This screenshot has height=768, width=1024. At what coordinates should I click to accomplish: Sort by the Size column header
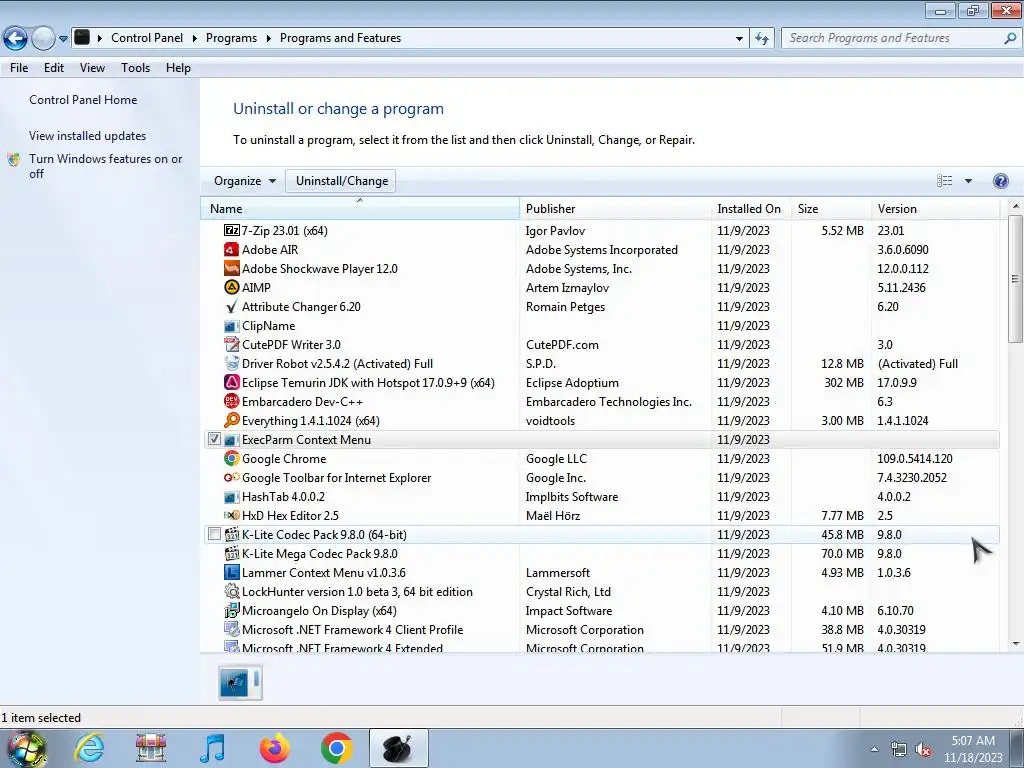tap(831, 208)
